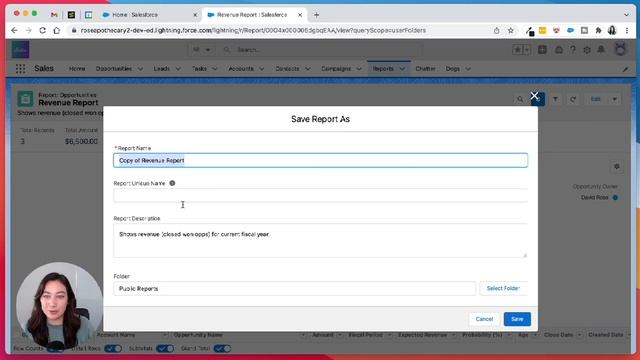Image resolution: width=640 pixels, height=360 pixels.
Task: Open the Chatter navigation tab
Action: click(425, 69)
